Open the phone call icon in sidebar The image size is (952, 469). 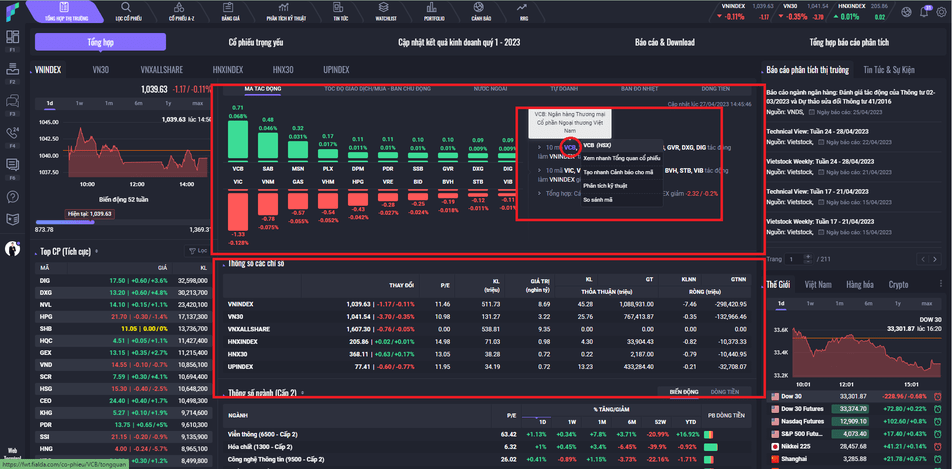(x=14, y=128)
